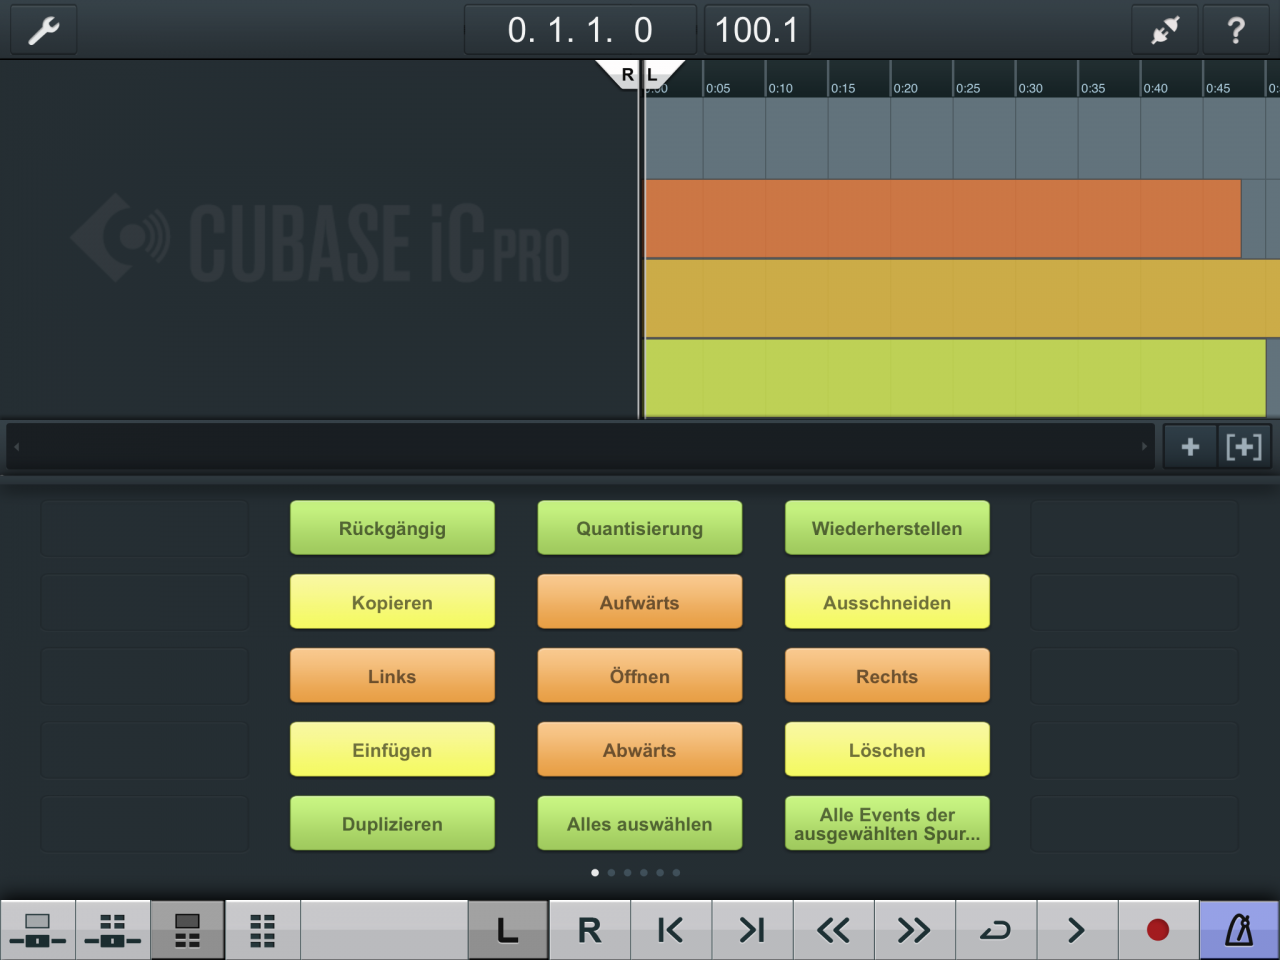Click Alle Events der ausgewählten Spur button
The width and height of the screenshot is (1280, 960).
pyautogui.click(x=887, y=824)
